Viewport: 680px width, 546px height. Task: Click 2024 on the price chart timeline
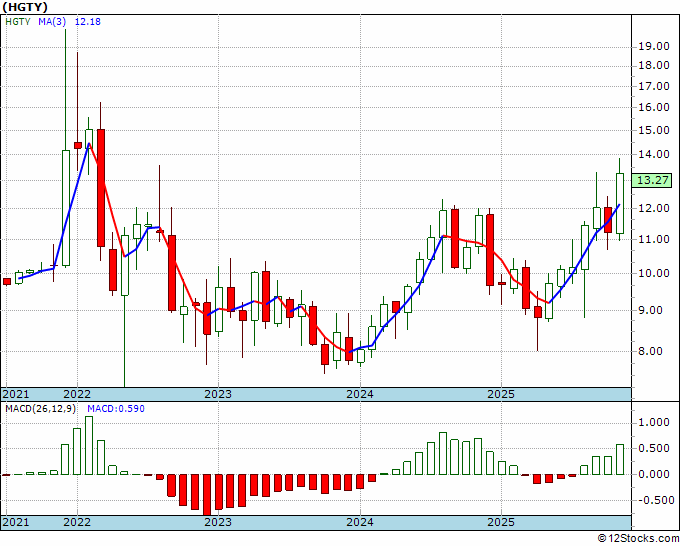tap(360, 394)
